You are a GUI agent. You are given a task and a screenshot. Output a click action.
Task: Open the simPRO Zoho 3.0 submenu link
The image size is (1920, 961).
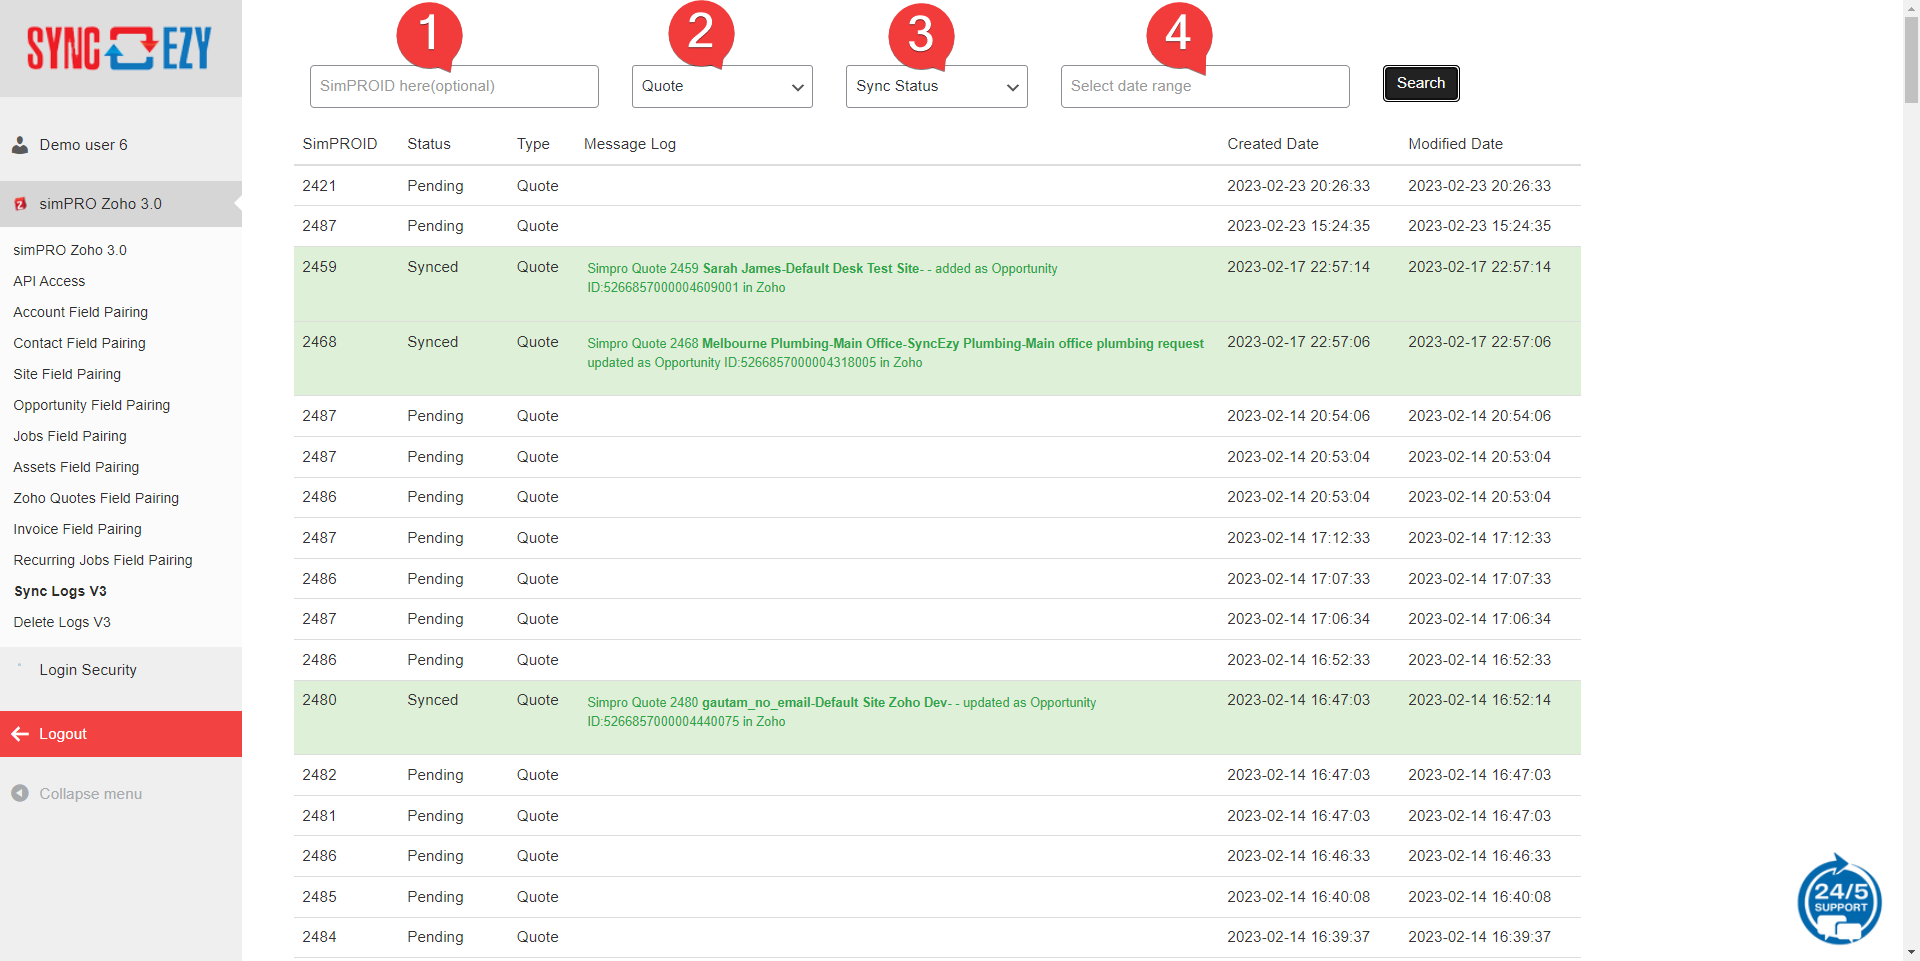(x=70, y=250)
